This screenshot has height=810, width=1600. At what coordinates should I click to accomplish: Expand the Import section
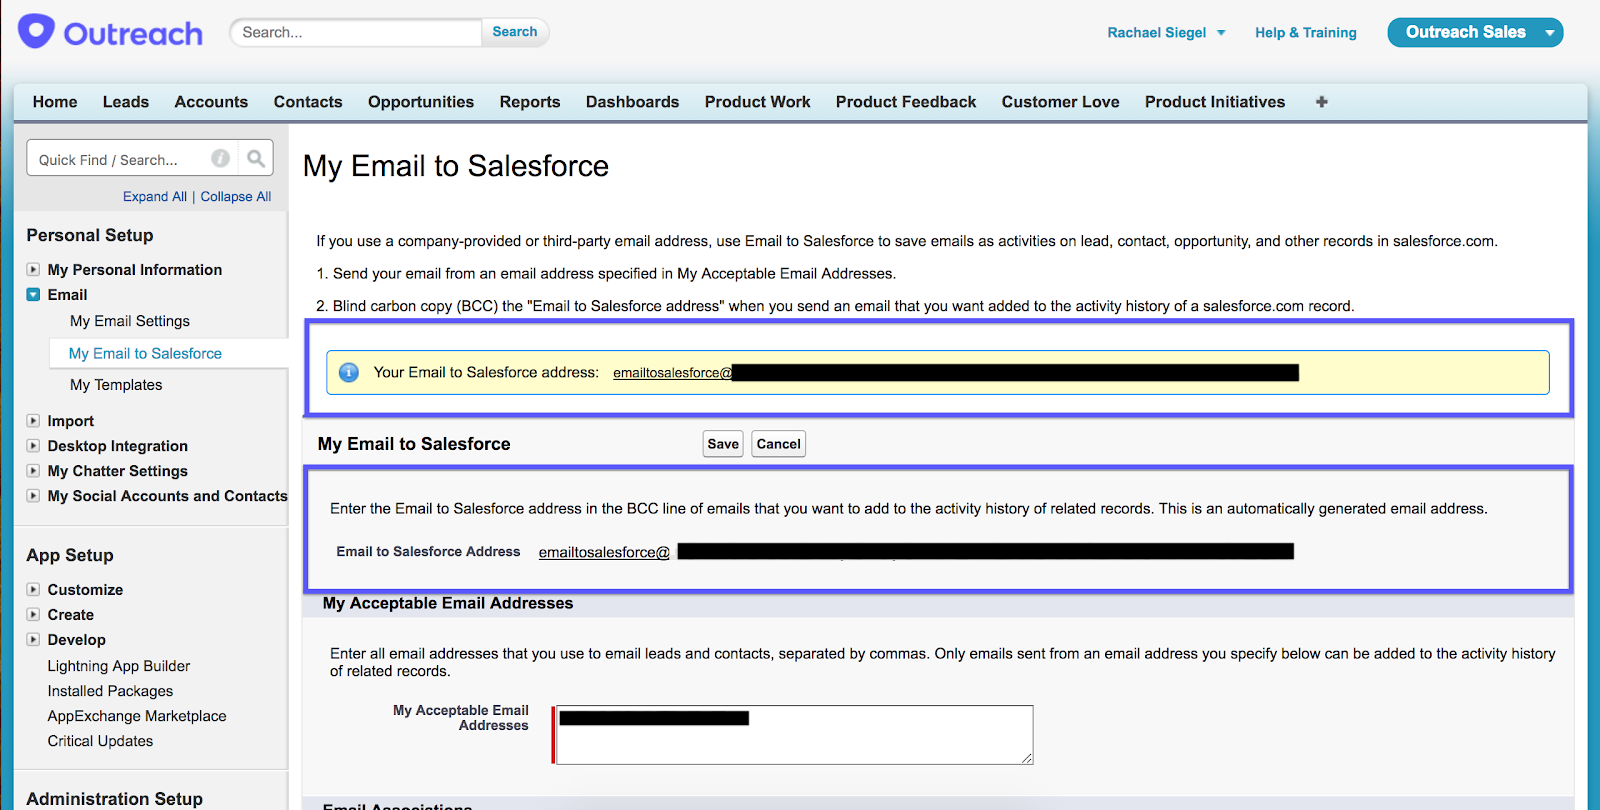(x=33, y=421)
